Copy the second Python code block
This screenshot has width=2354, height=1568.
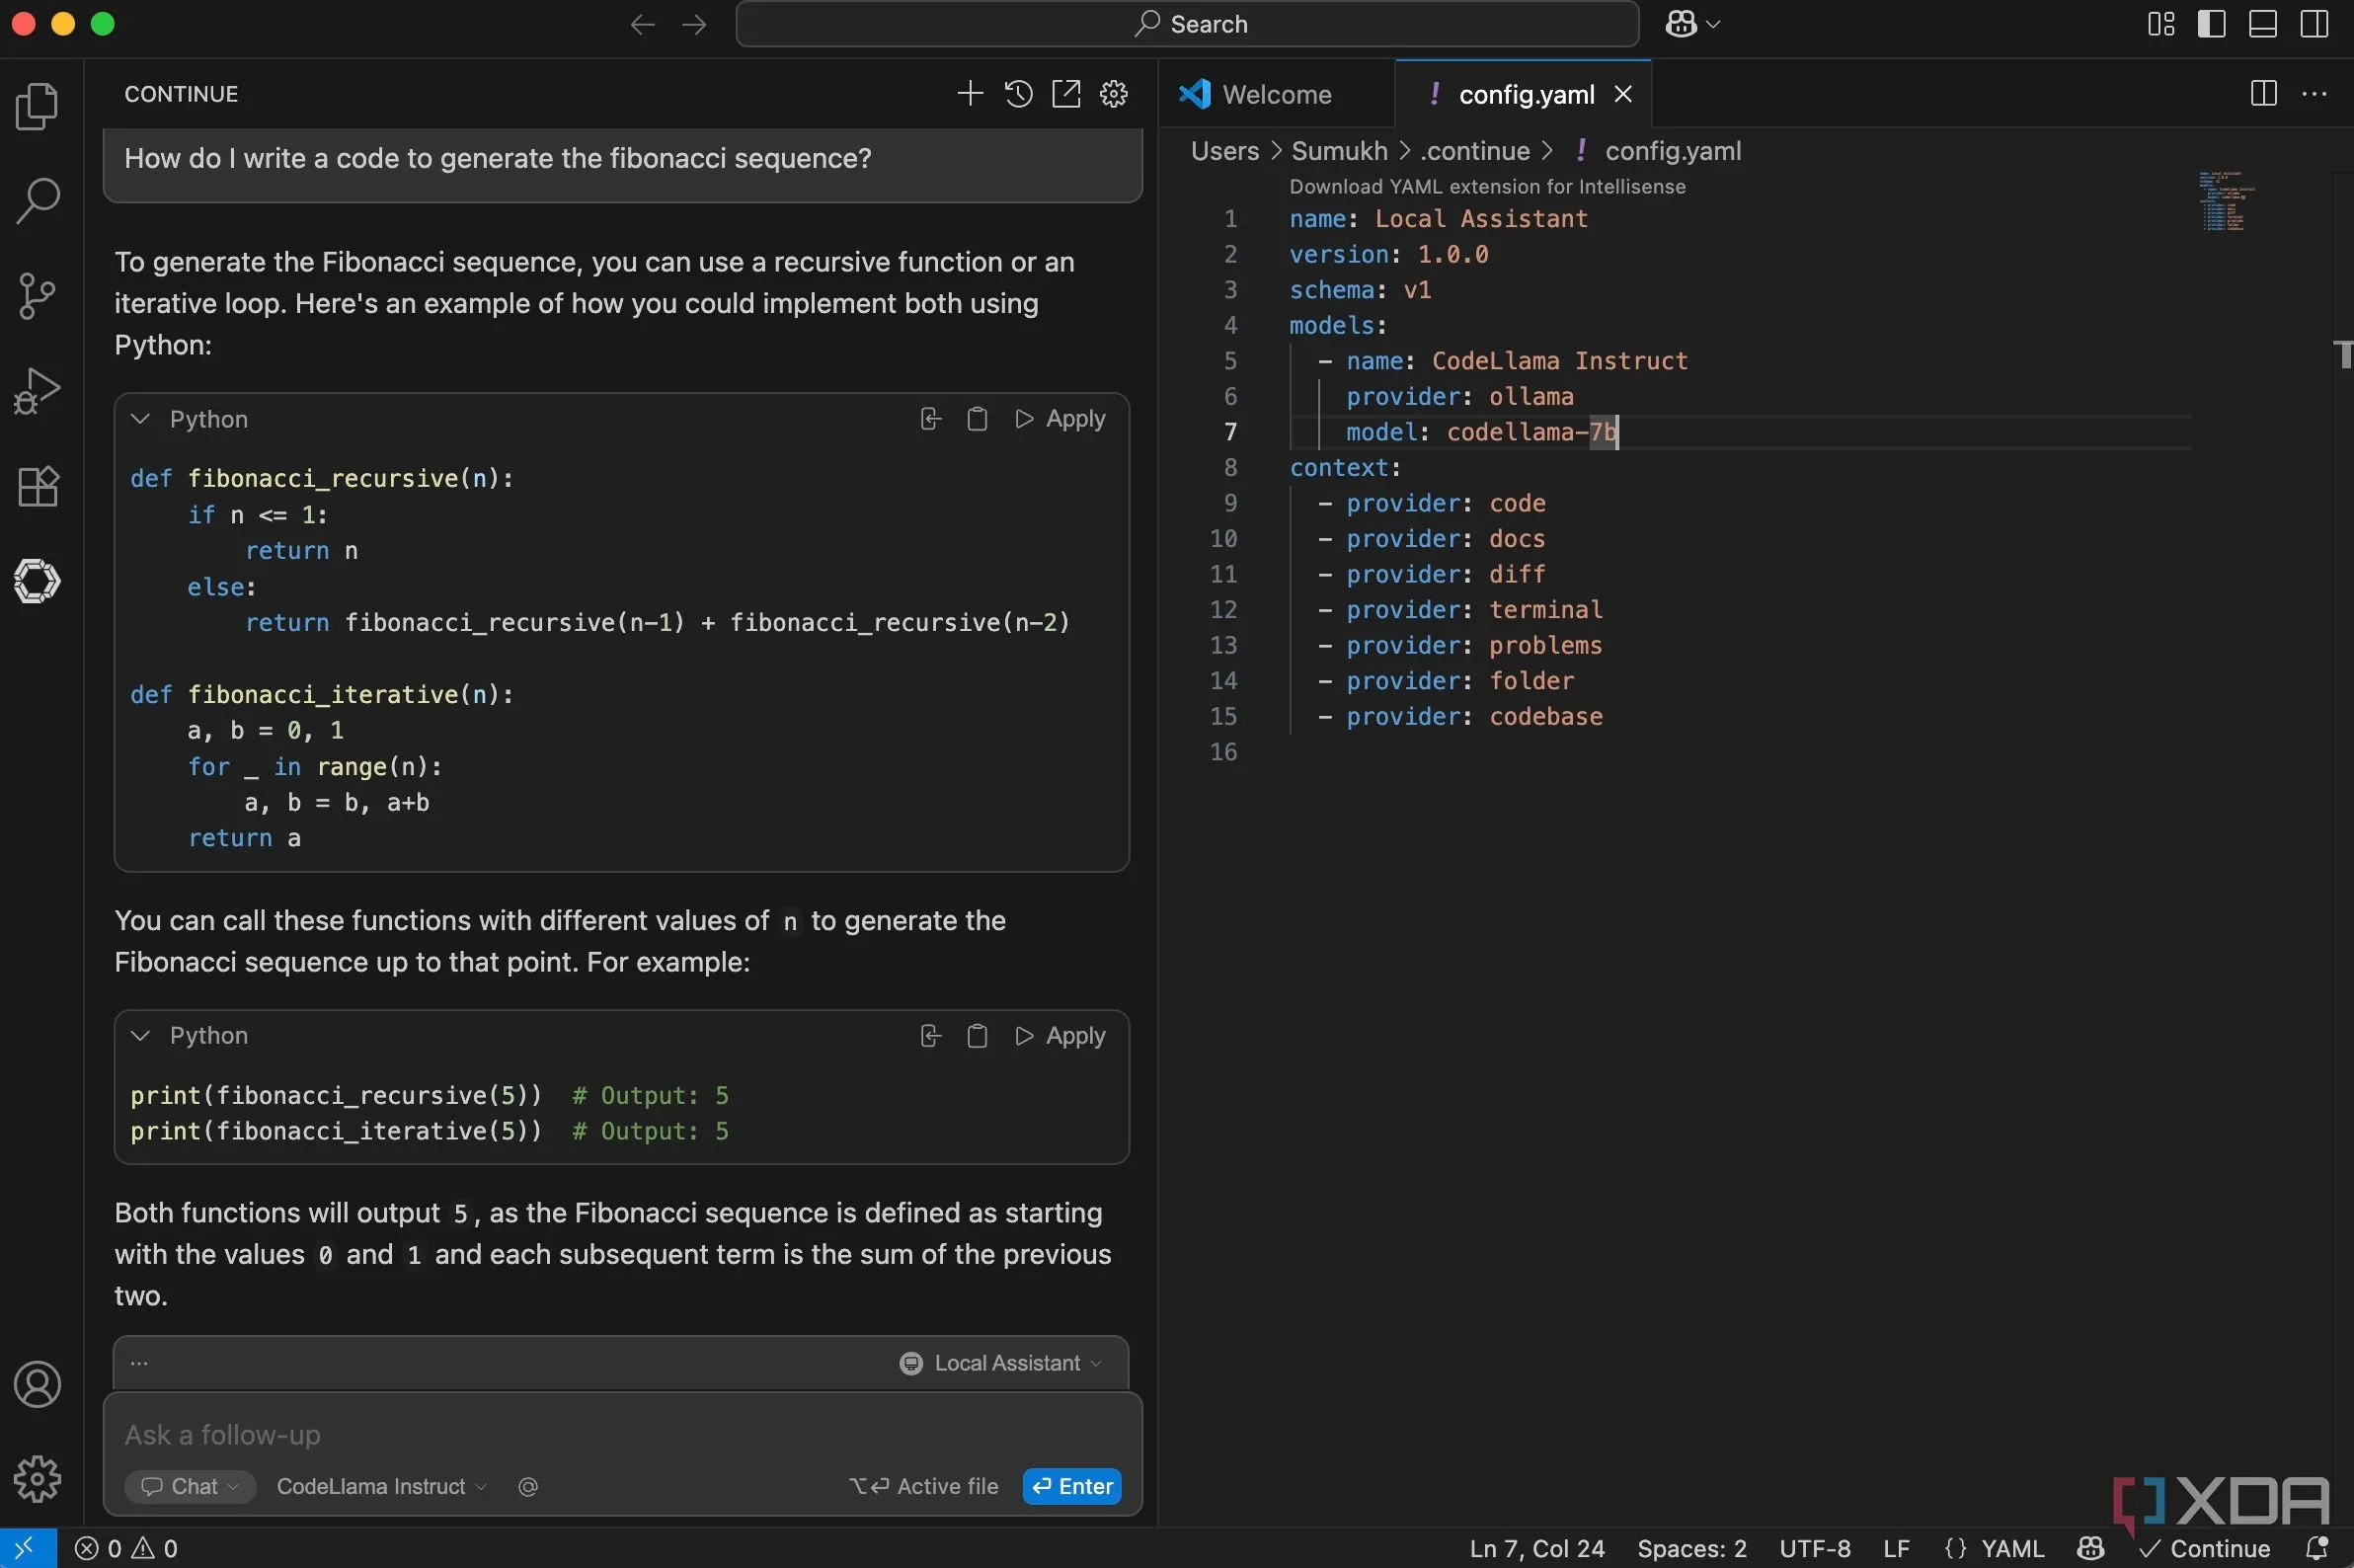tap(977, 1036)
